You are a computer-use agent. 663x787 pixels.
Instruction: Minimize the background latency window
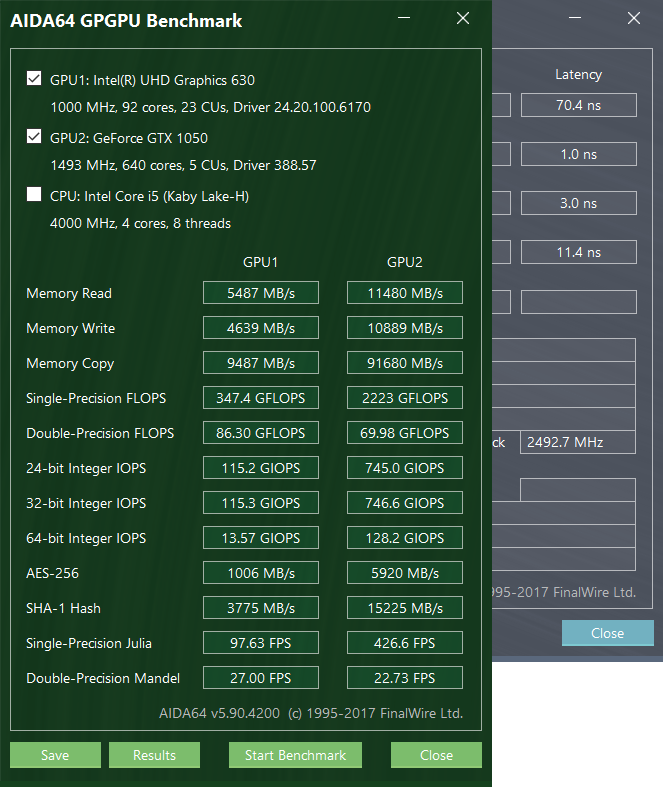point(575,18)
